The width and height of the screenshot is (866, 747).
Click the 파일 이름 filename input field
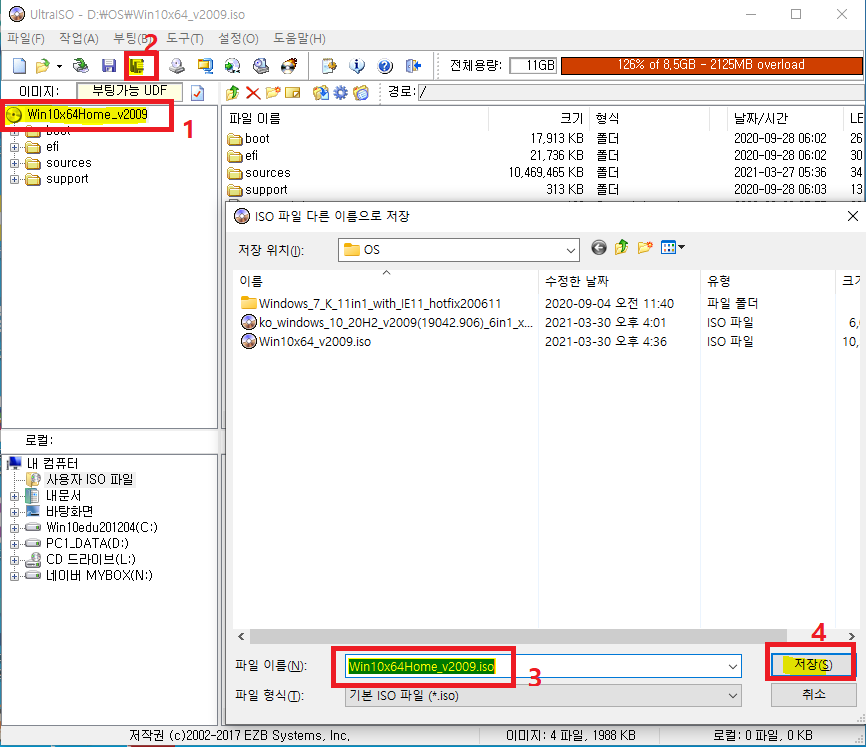543,666
